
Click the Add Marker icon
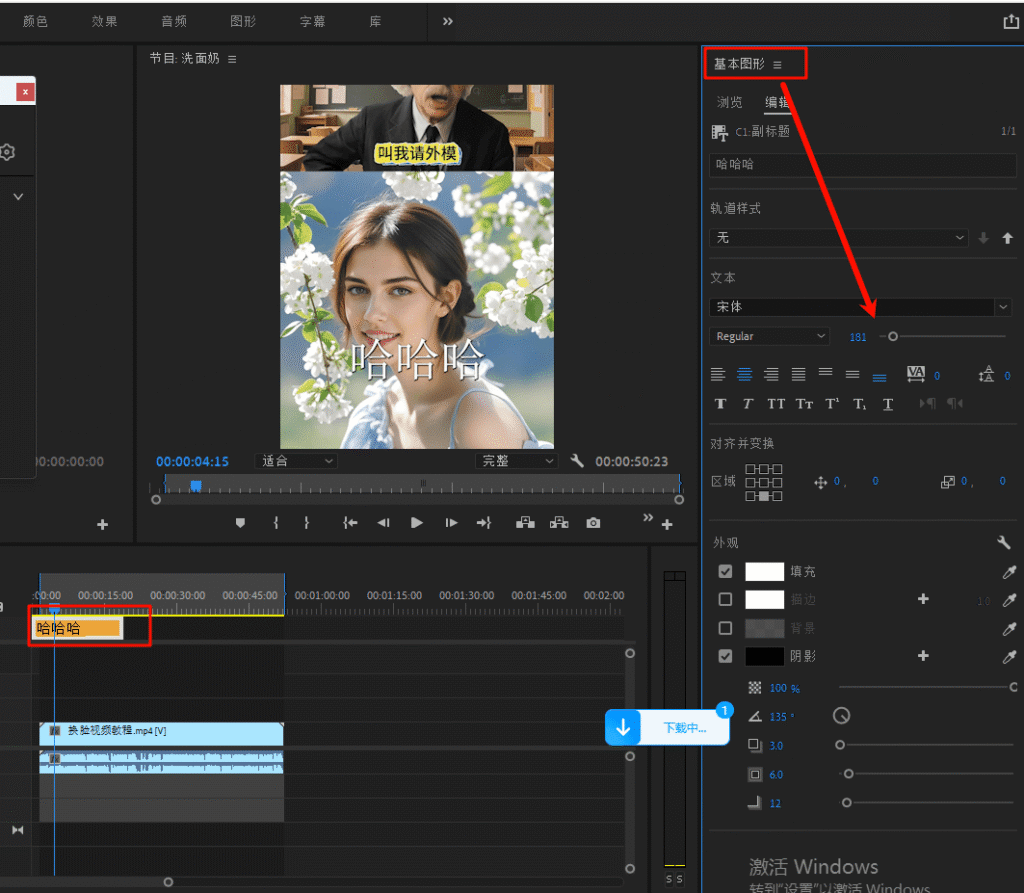(240, 523)
